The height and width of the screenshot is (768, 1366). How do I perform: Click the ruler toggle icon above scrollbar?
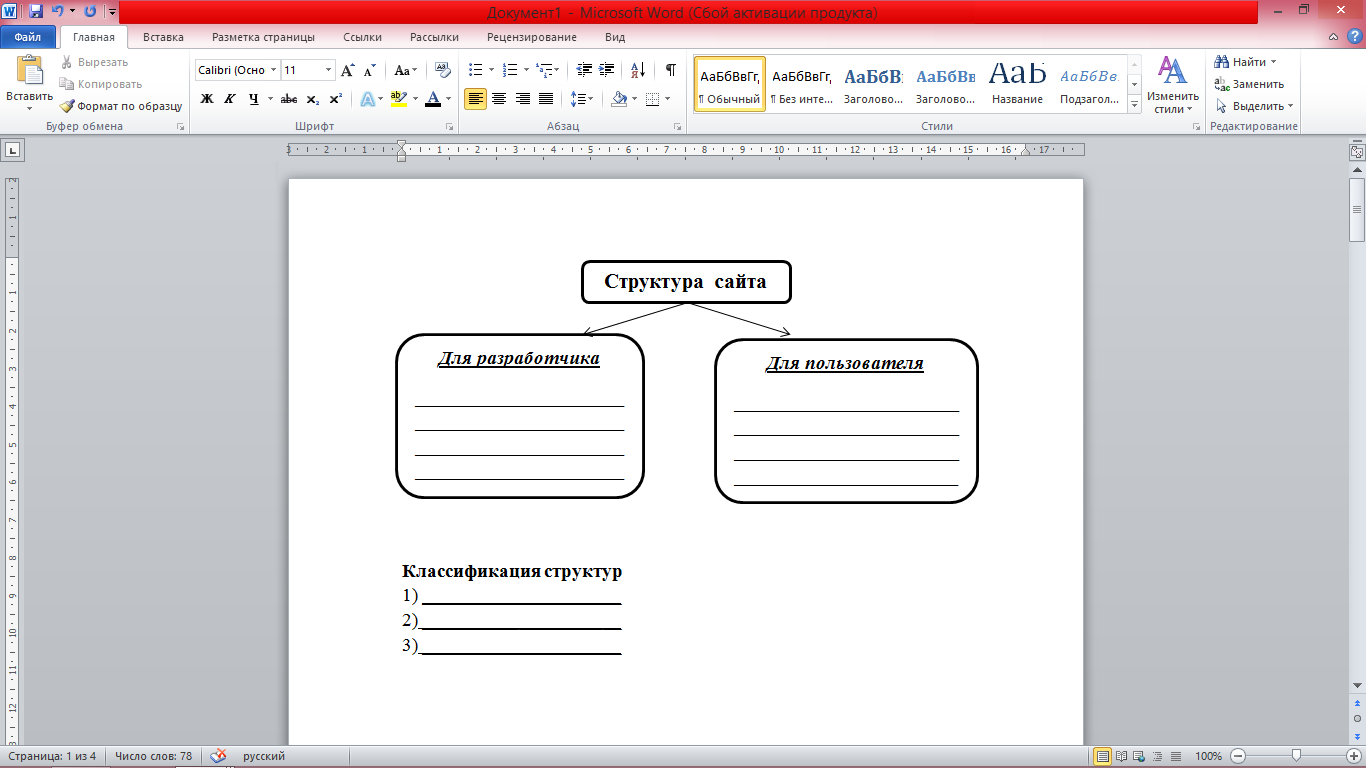pos(1357,152)
